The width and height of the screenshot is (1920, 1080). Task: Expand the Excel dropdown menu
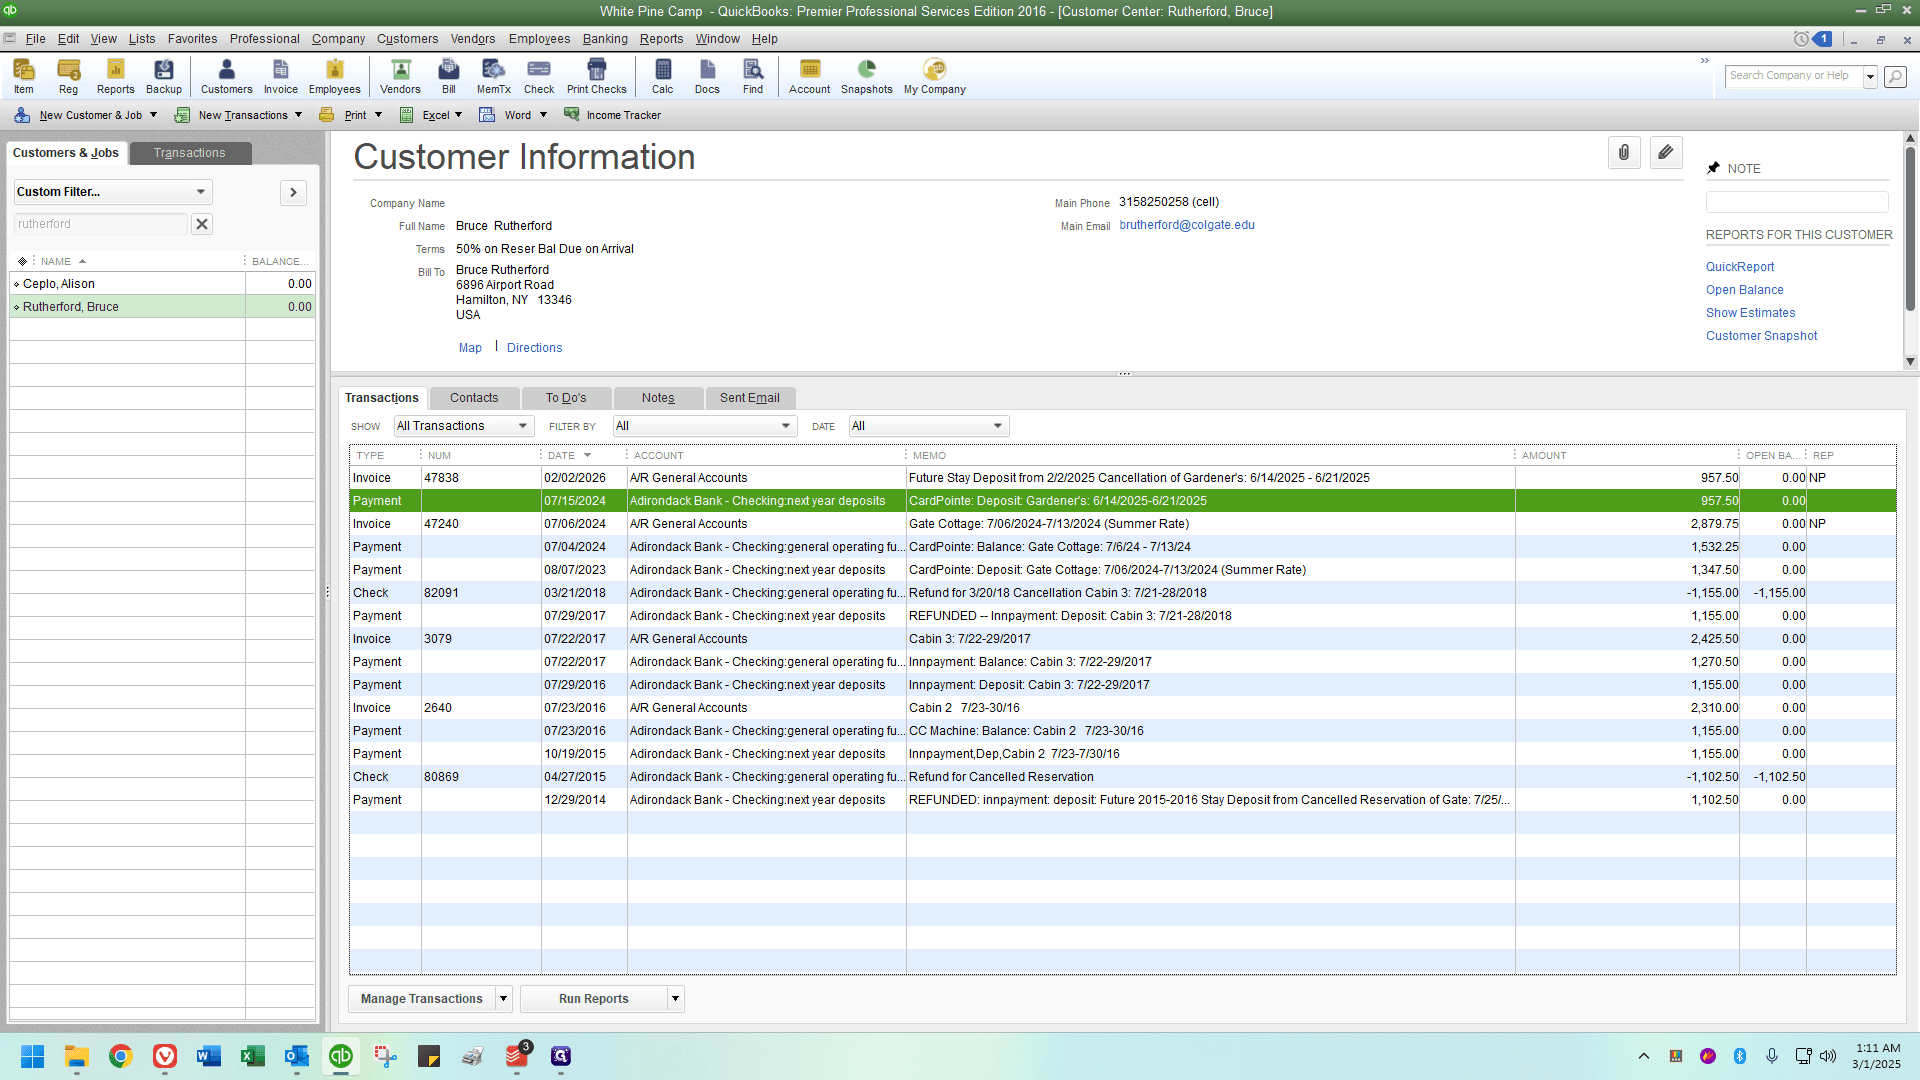458,115
